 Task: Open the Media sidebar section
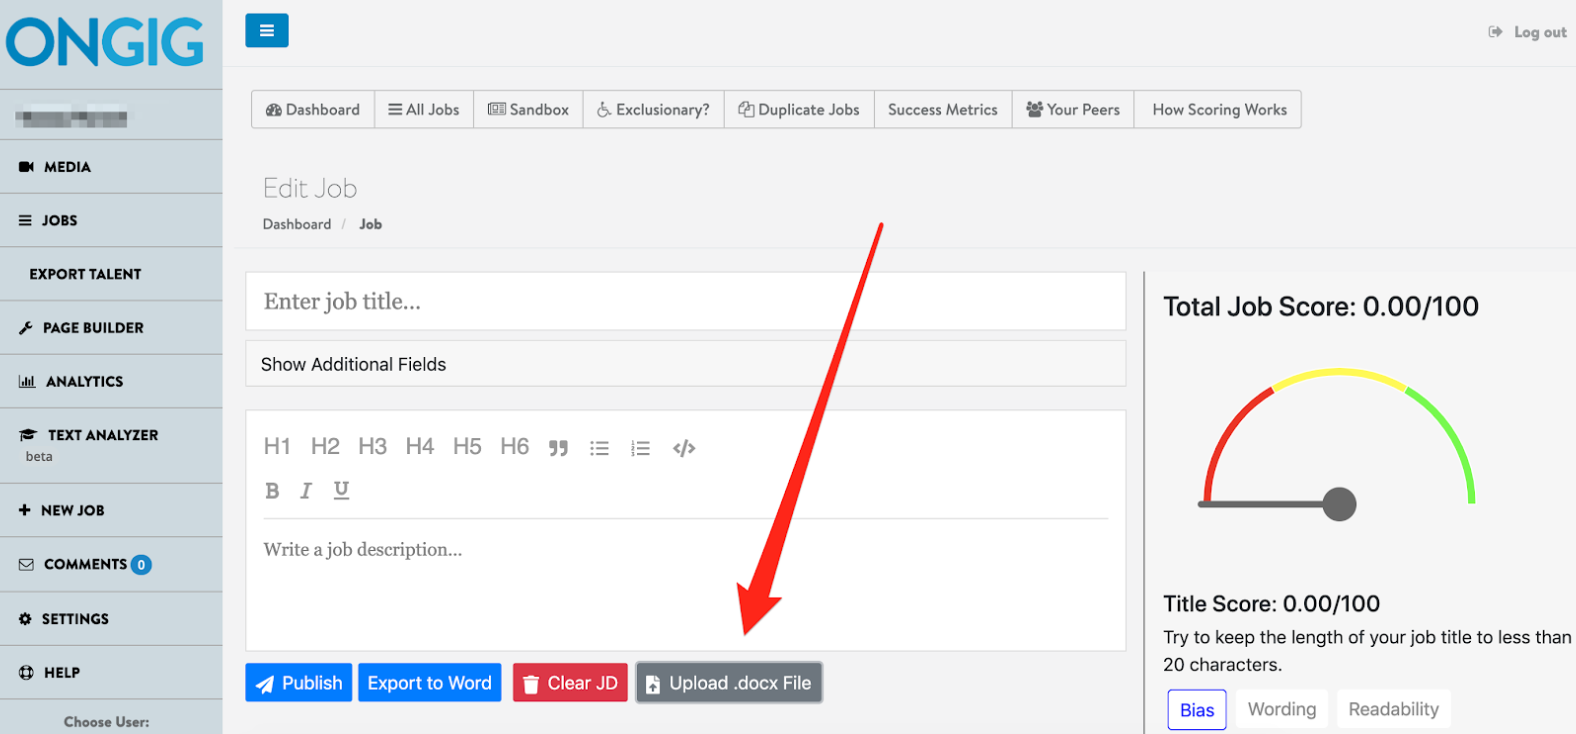(x=111, y=167)
